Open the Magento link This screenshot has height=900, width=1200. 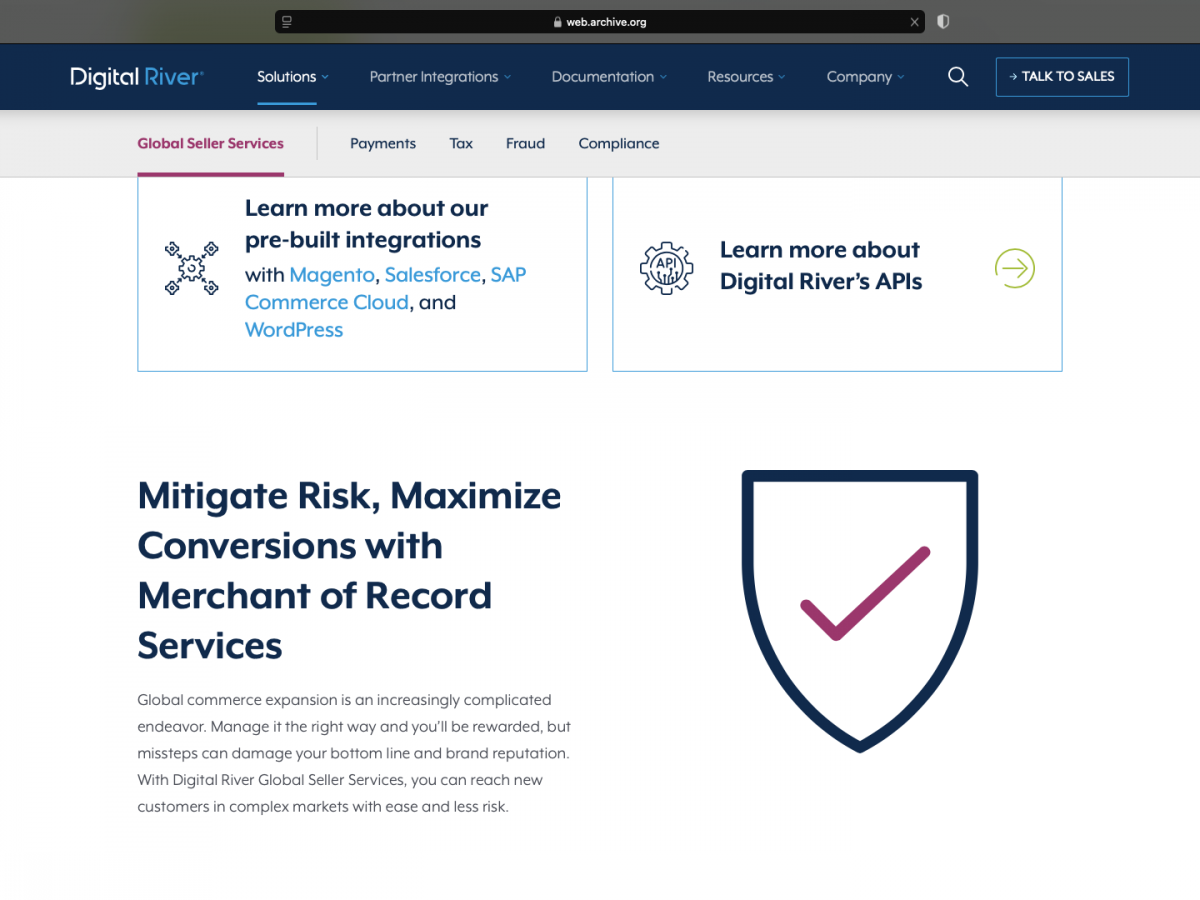point(332,274)
